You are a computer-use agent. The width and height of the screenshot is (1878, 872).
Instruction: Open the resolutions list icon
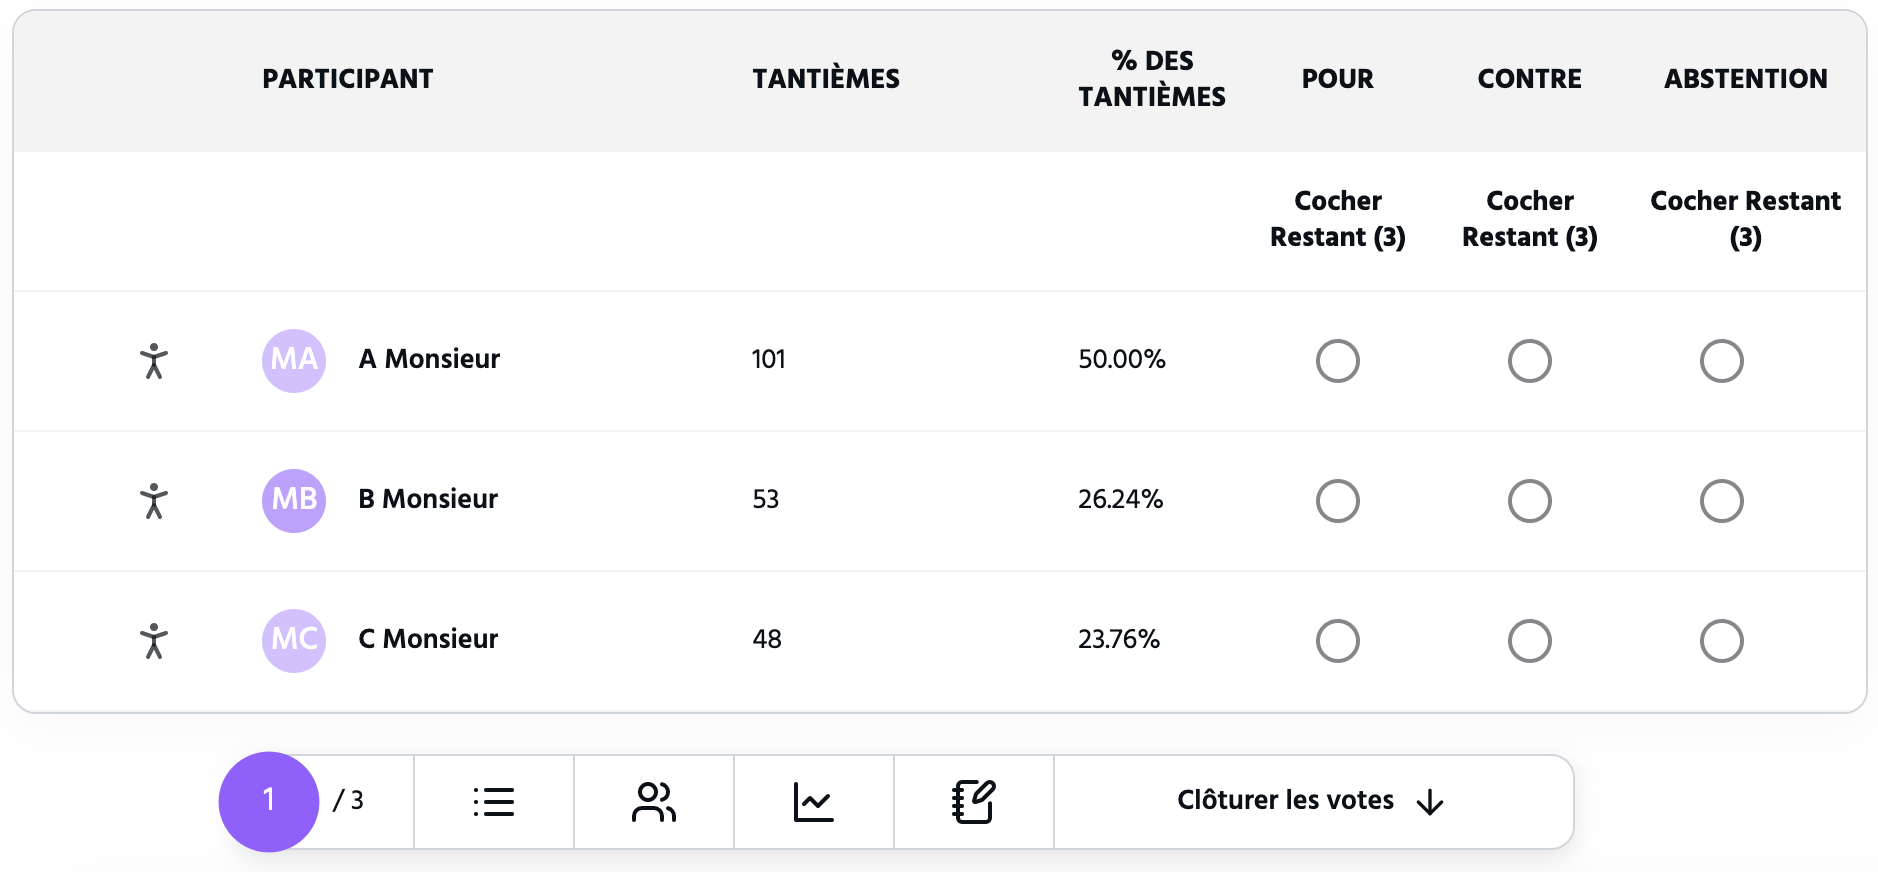coord(494,802)
